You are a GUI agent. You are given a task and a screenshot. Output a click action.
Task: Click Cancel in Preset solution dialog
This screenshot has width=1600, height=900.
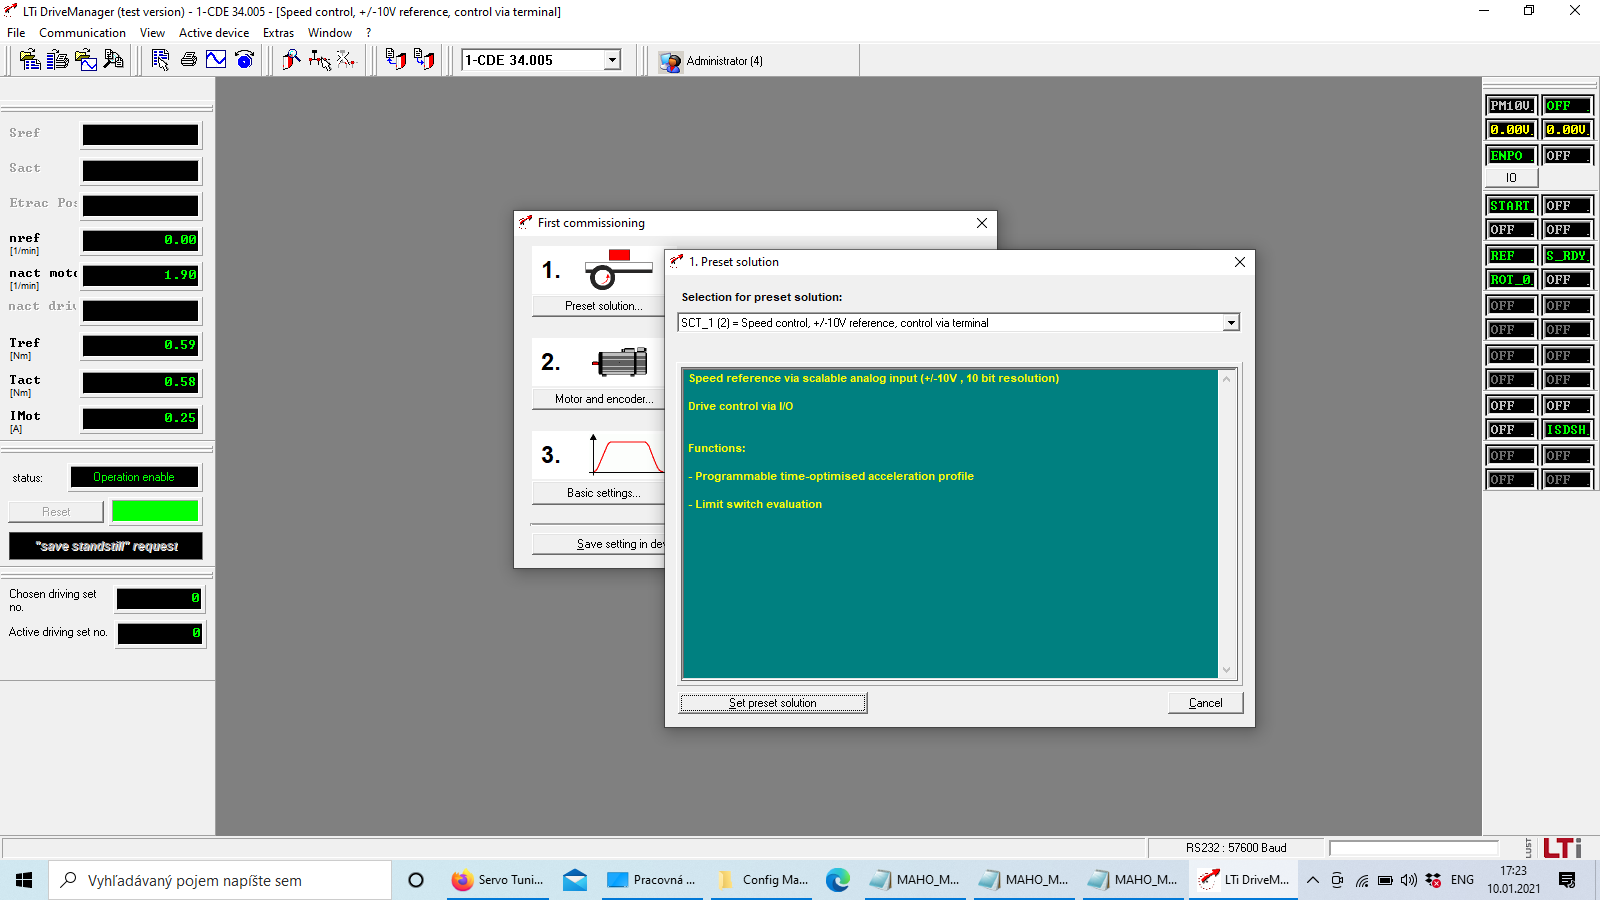[x=1206, y=703]
